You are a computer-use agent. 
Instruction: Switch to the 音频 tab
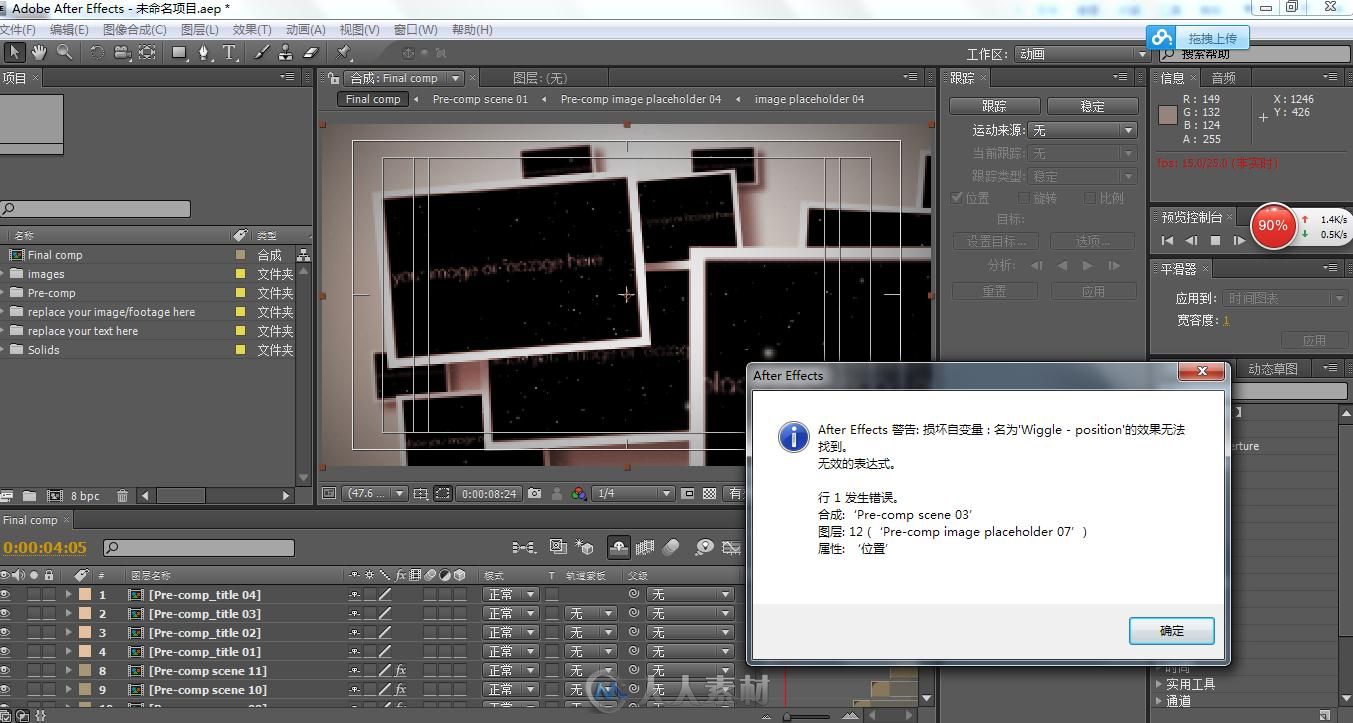(1223, 78)
